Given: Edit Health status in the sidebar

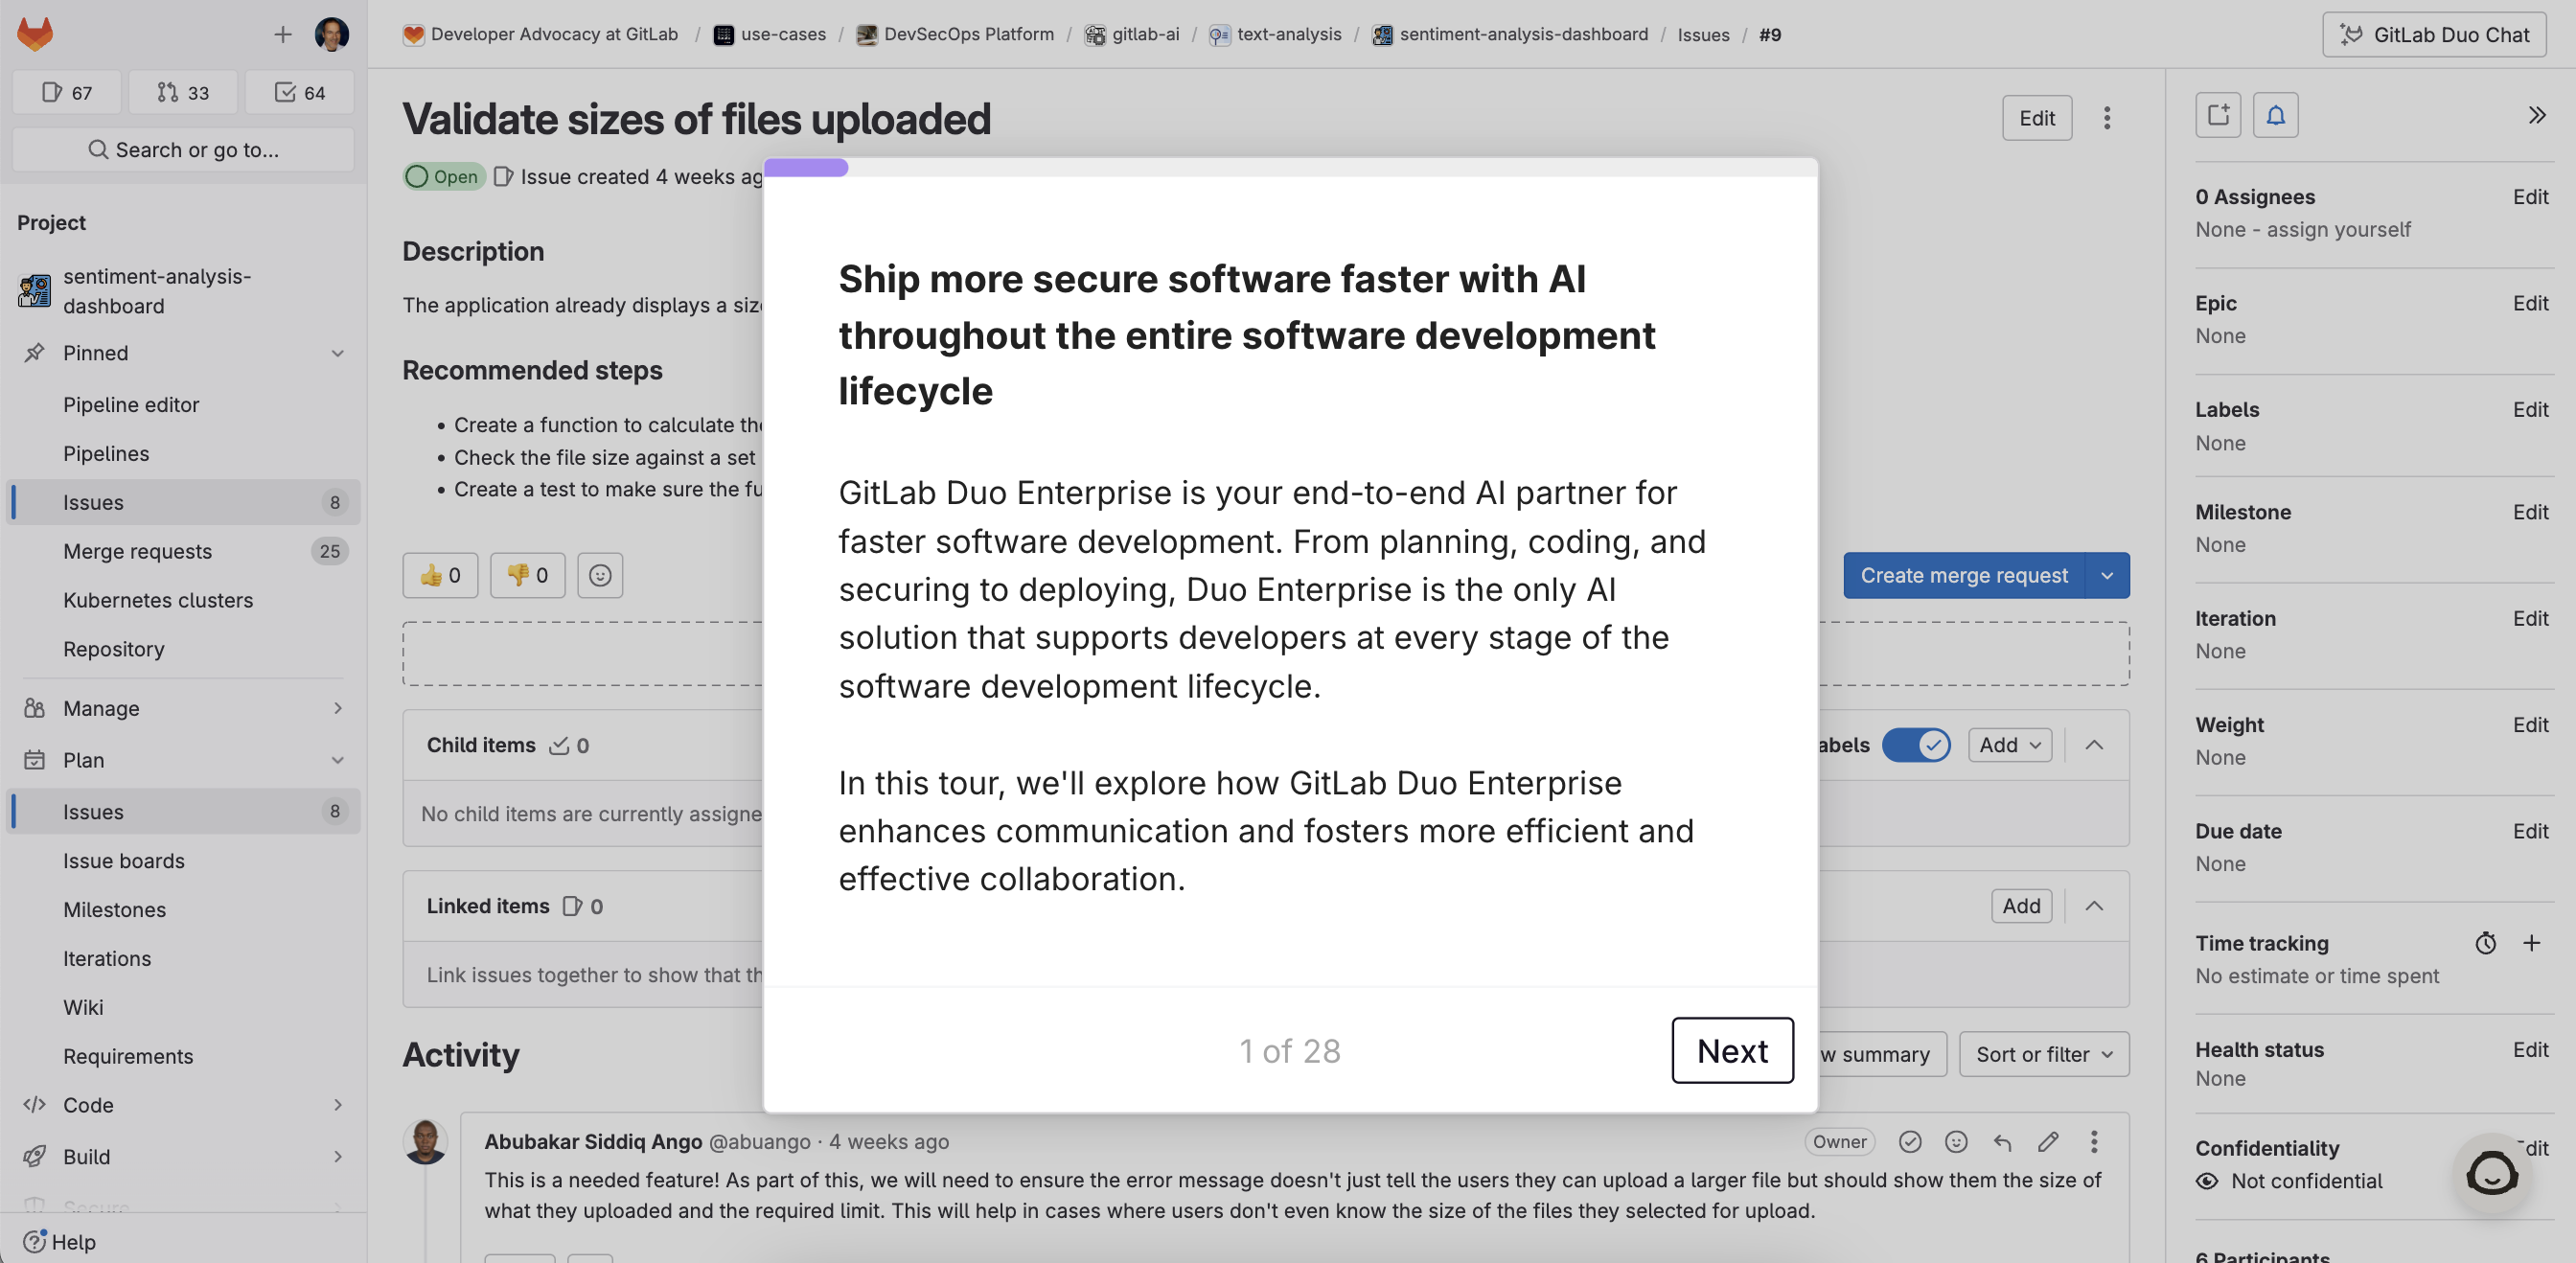Looking at the screenshot, I should 2530,1050.
